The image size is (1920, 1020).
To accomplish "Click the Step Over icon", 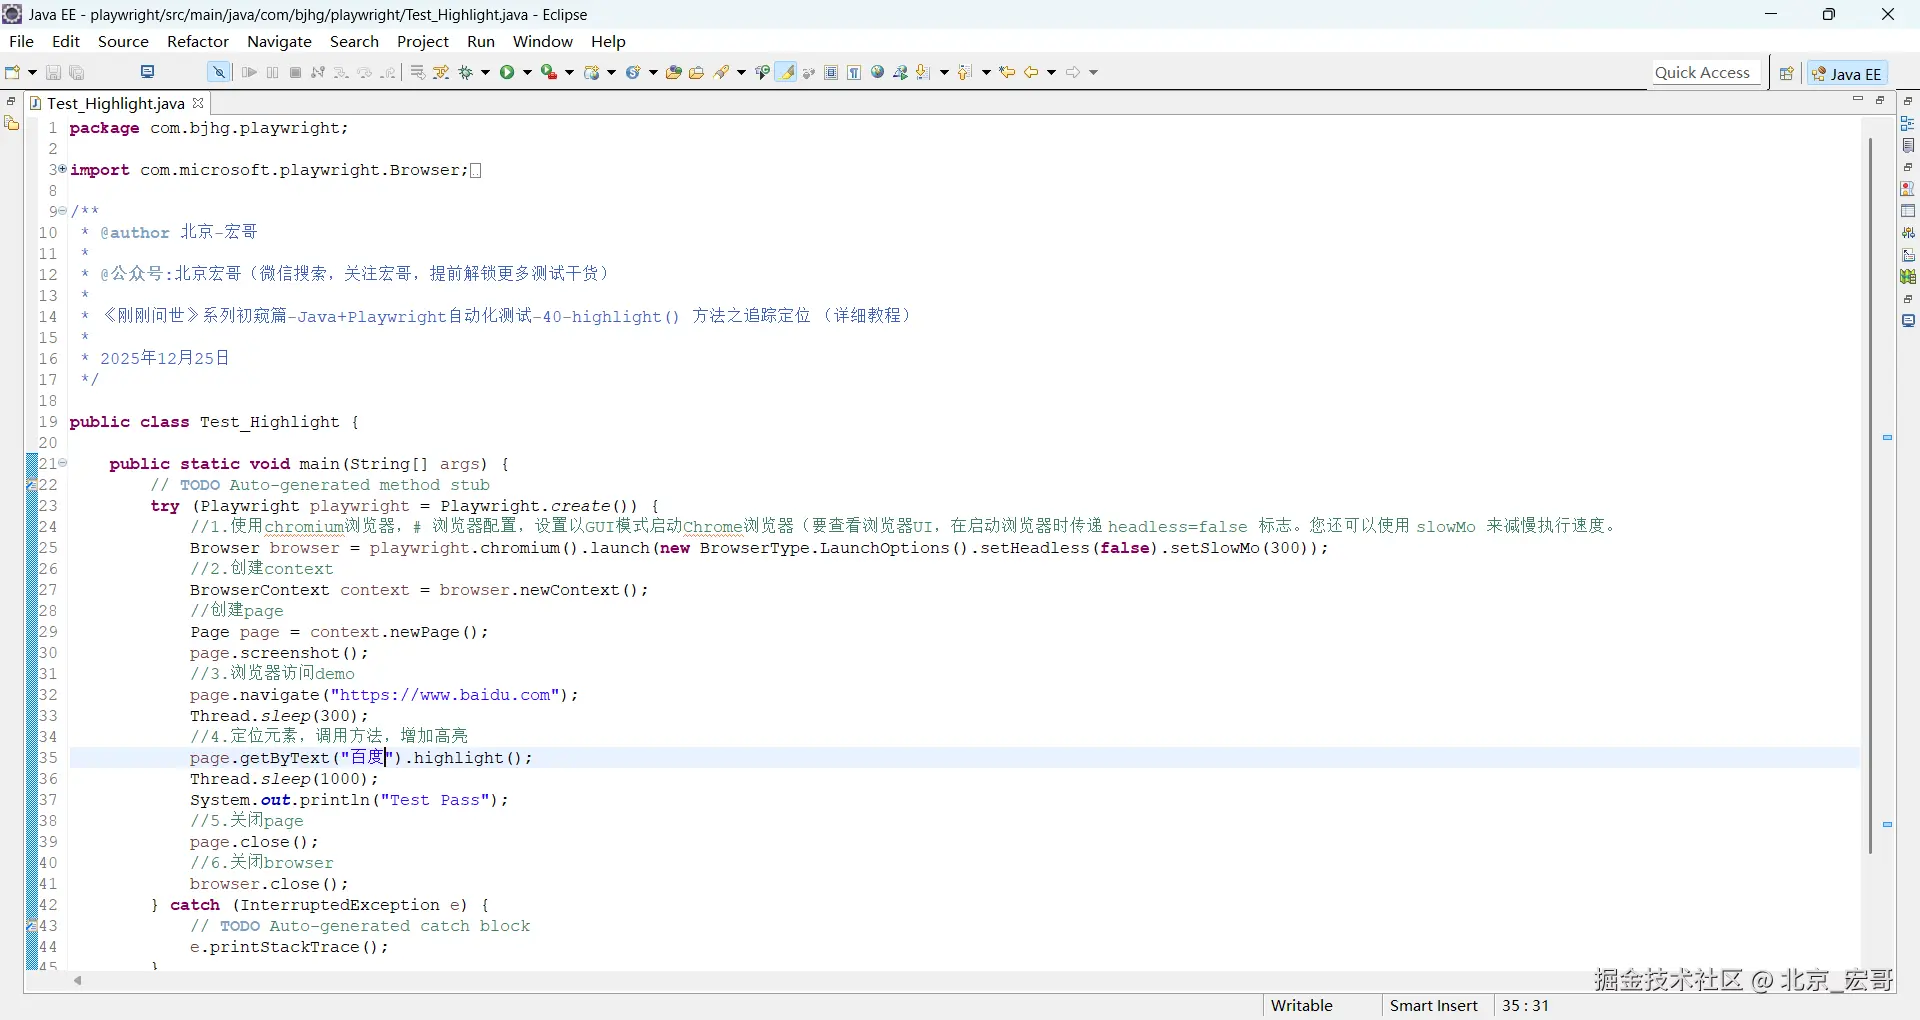I will (x=365, y=72).
